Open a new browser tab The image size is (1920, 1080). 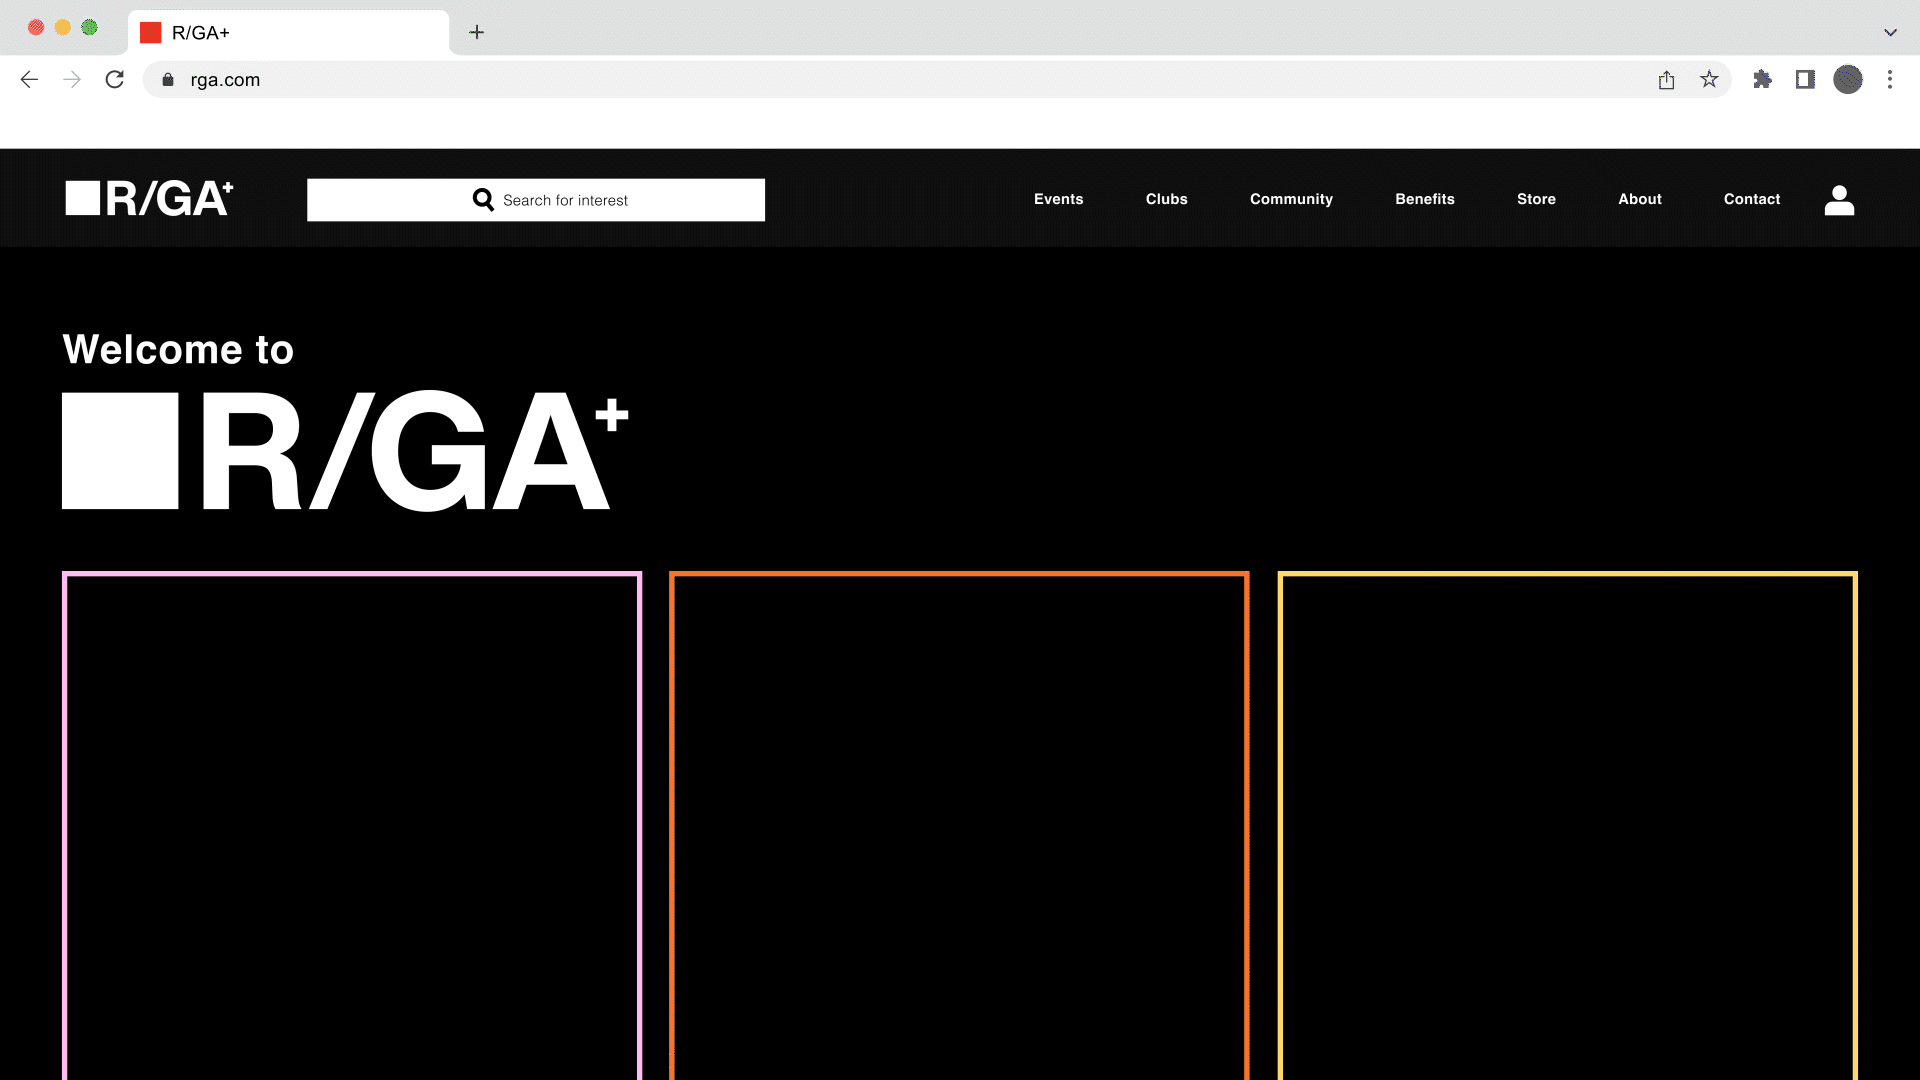(477, 32)
